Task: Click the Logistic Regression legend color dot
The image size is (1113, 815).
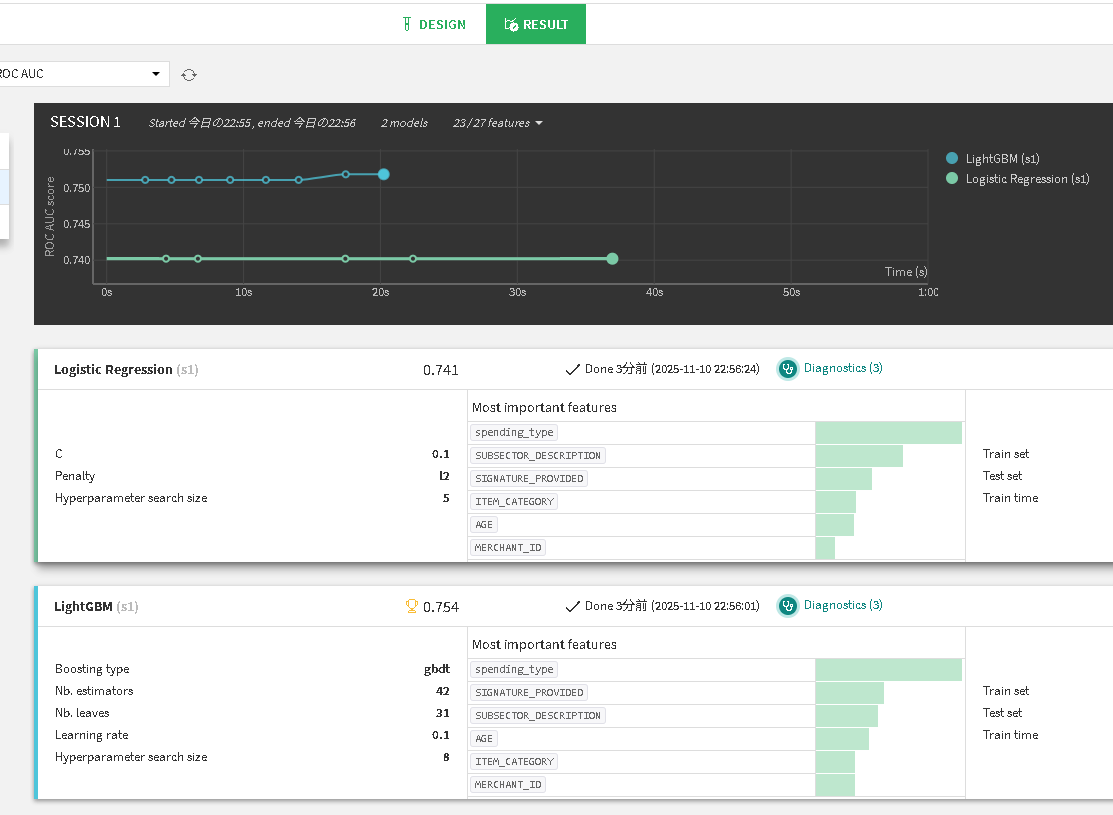Action: pyautogui.click(x=952, y=179)
